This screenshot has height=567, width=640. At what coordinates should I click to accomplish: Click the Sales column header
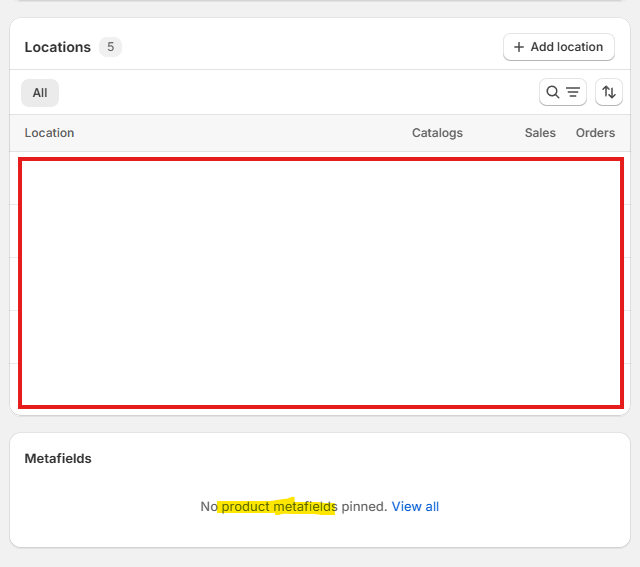click(540, 133)
